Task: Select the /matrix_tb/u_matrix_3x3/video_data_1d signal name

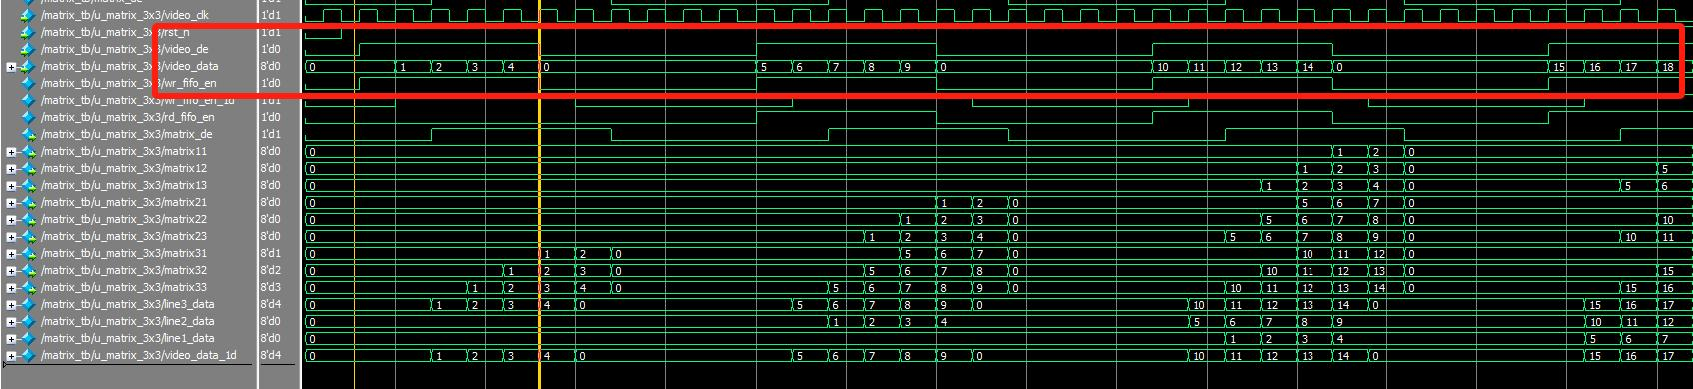Action: [139, 356]
